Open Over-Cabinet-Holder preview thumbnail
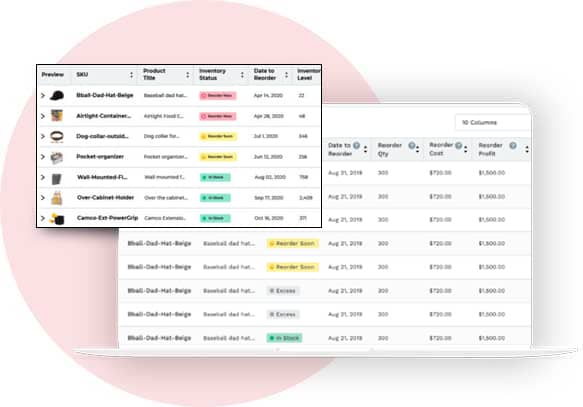583x407 pixels. click(57, 198)
